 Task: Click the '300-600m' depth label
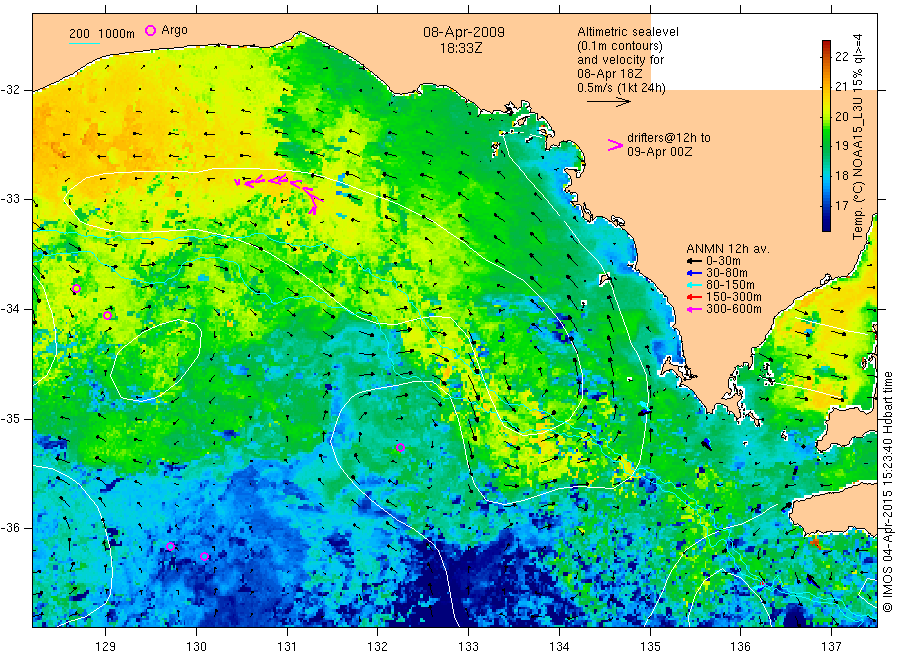tap(734, 309)
